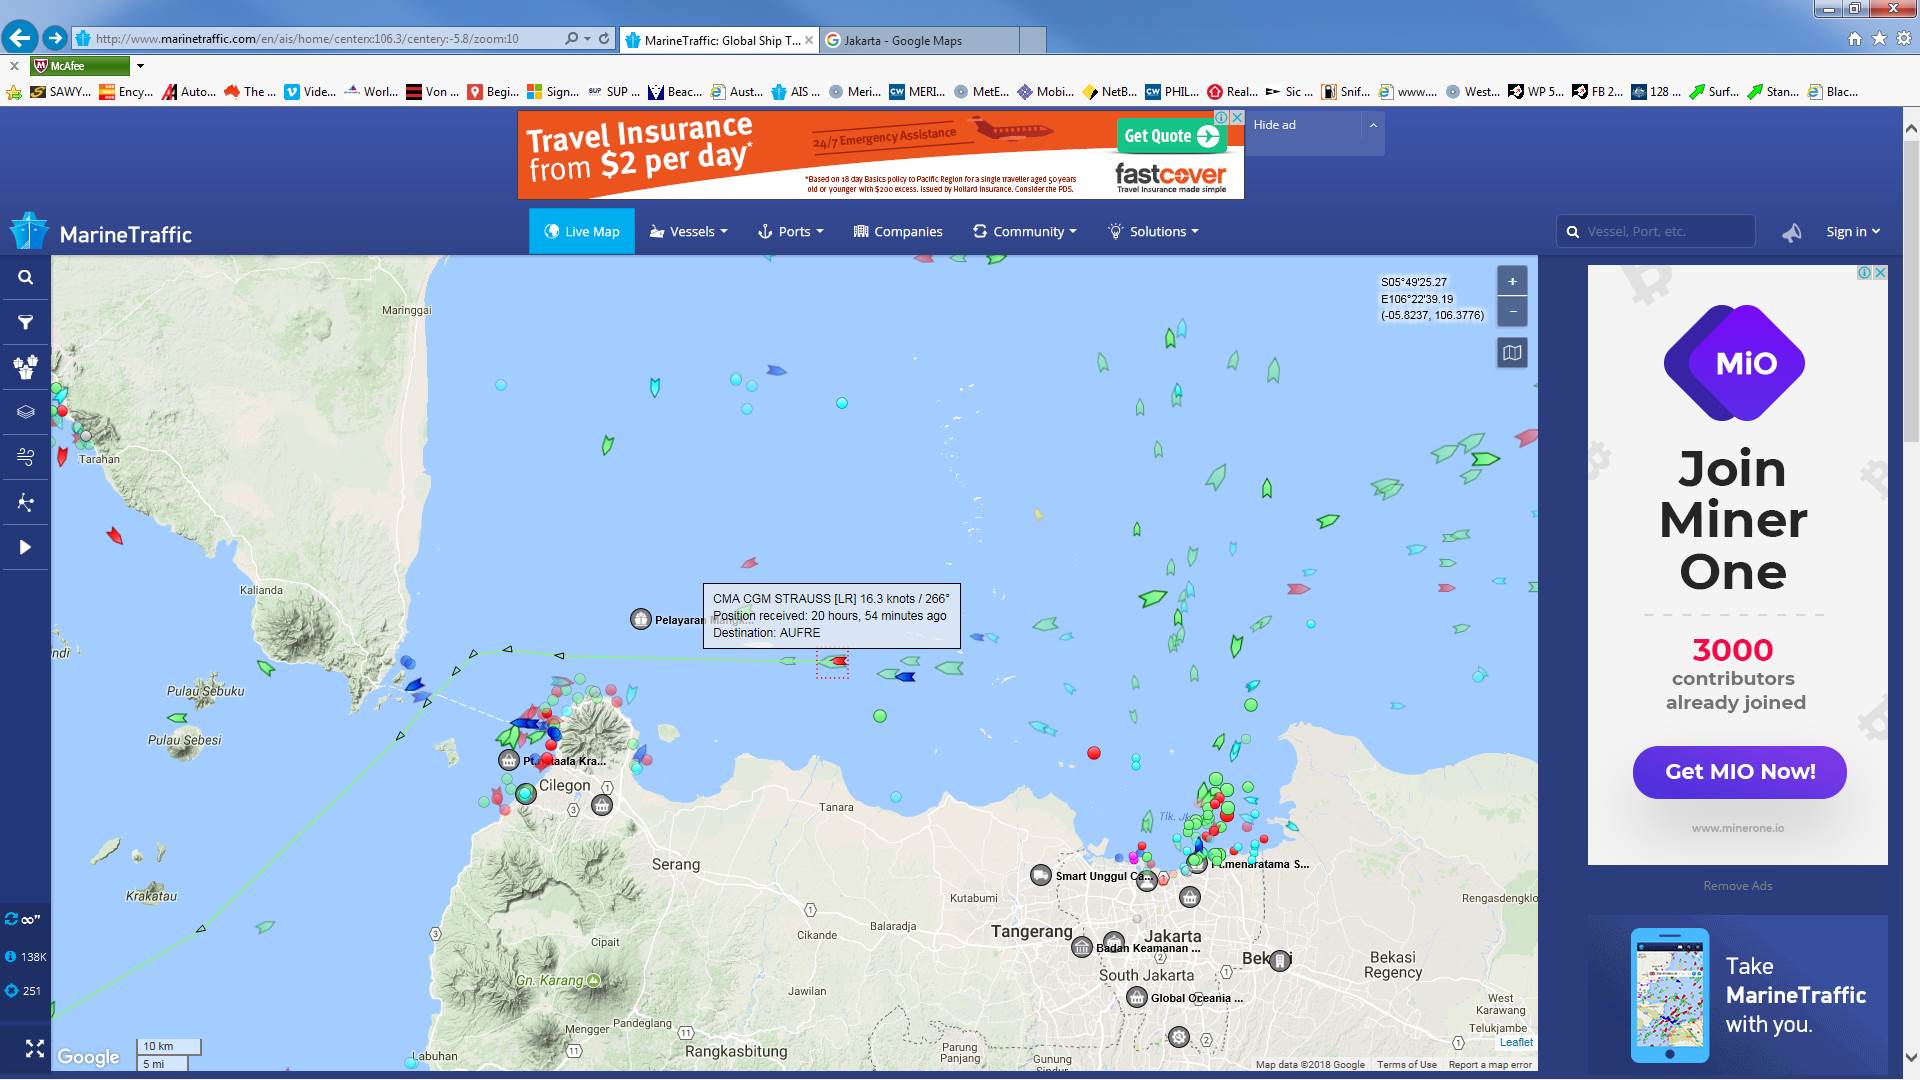
Task: Expand the Ports dropdown menu
Action: (791, 232)
